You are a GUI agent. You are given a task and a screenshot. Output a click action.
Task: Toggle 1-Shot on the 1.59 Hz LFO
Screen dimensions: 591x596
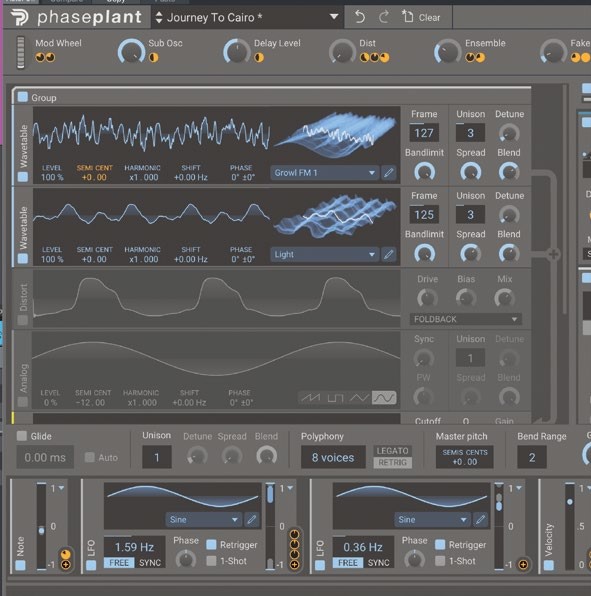click(x=211, y=560)
